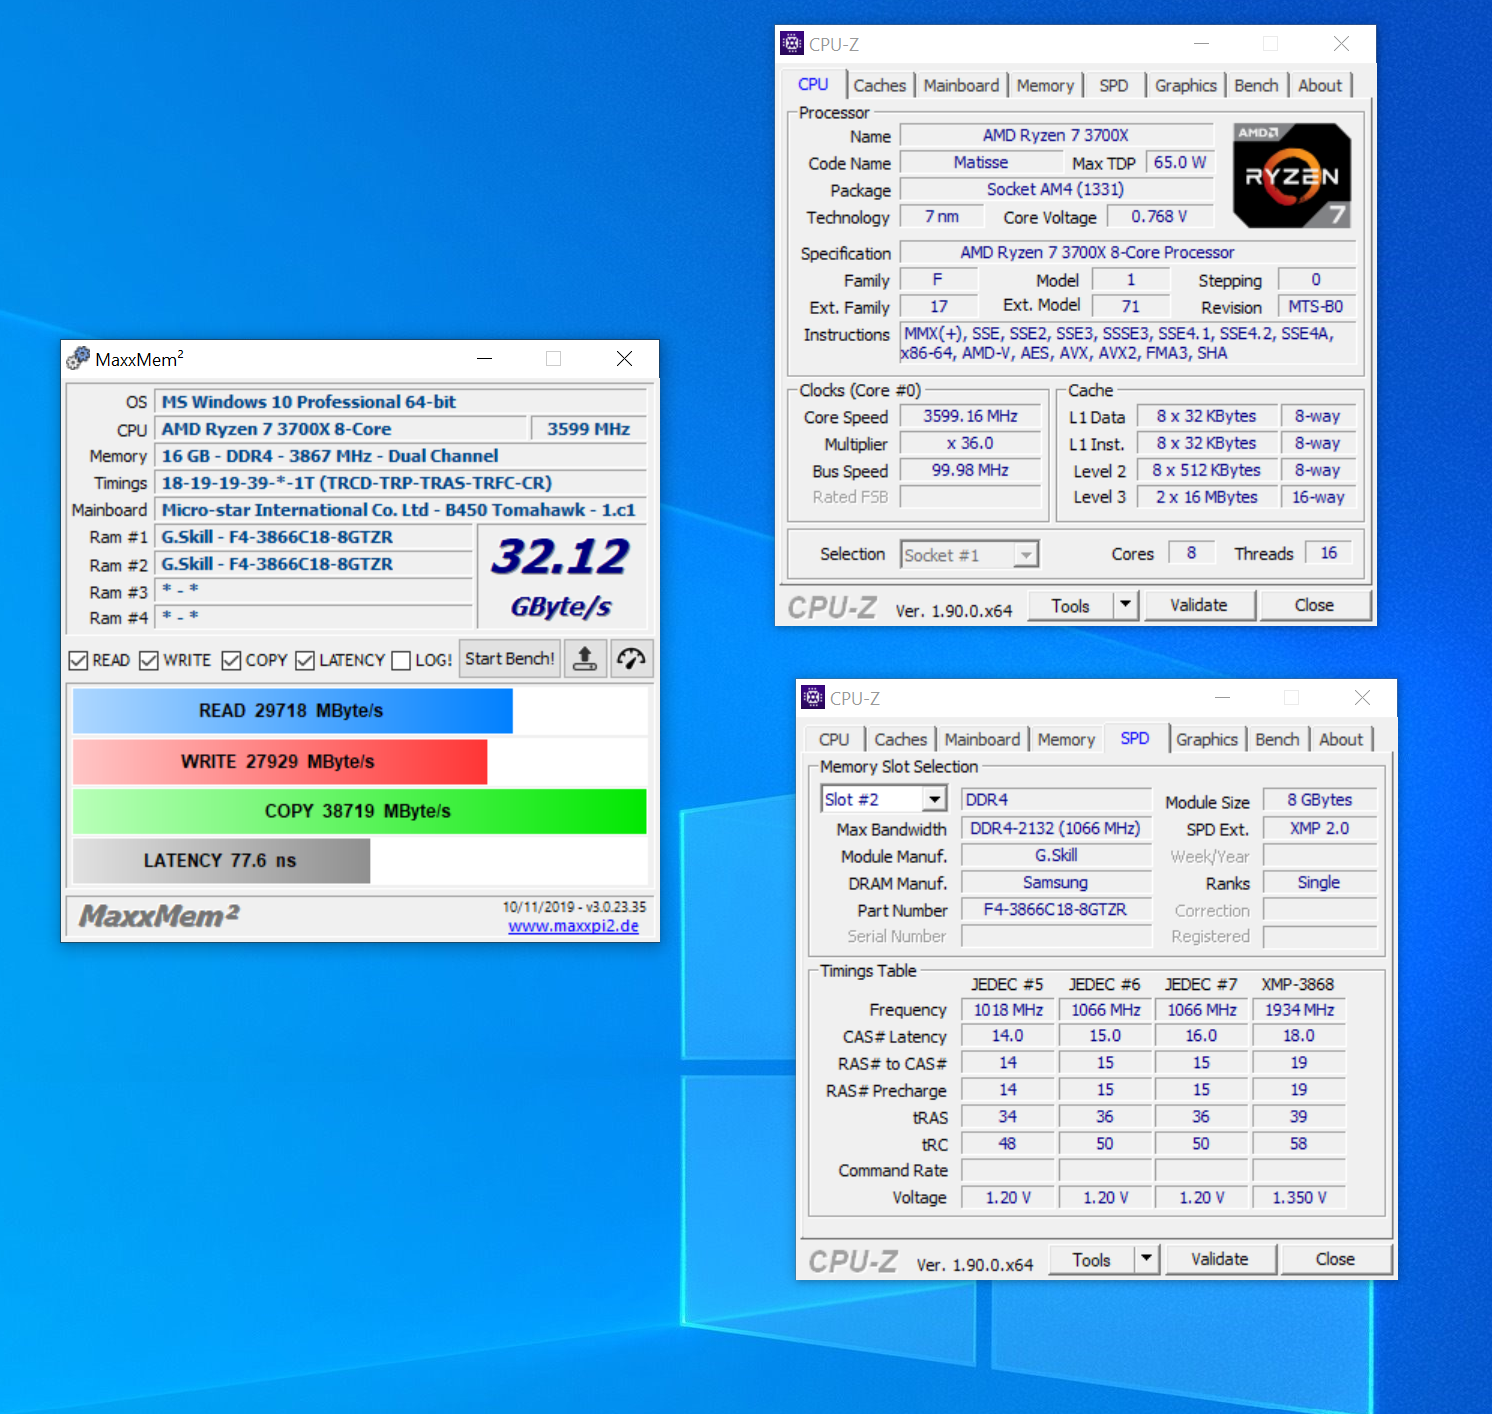Click the Multiplier x 36.0 field

[x=970, y=443]
